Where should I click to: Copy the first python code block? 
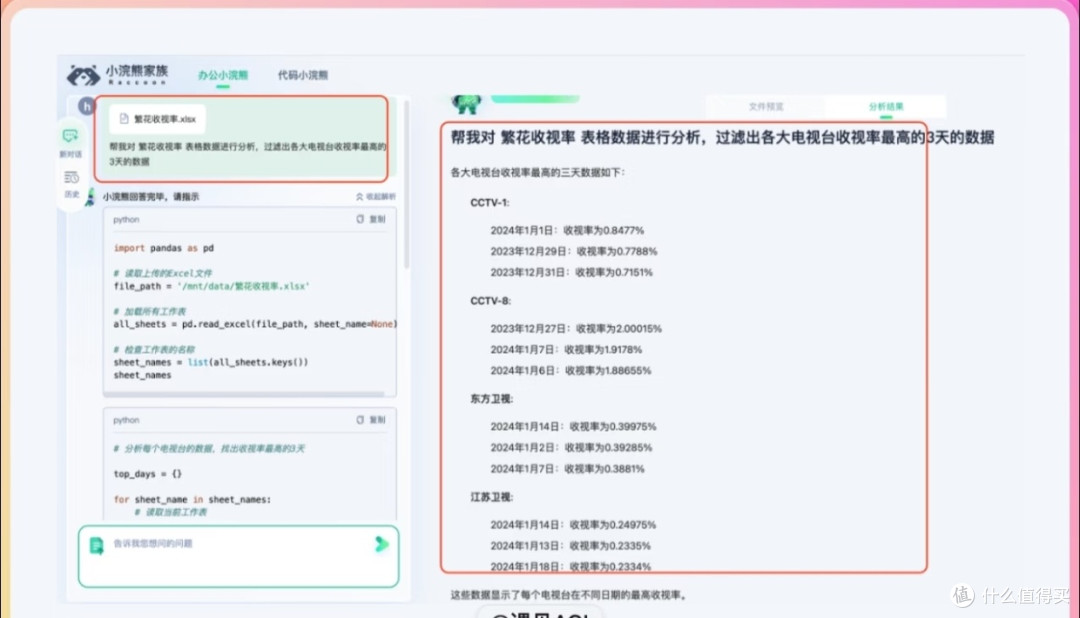click(371, 219)
